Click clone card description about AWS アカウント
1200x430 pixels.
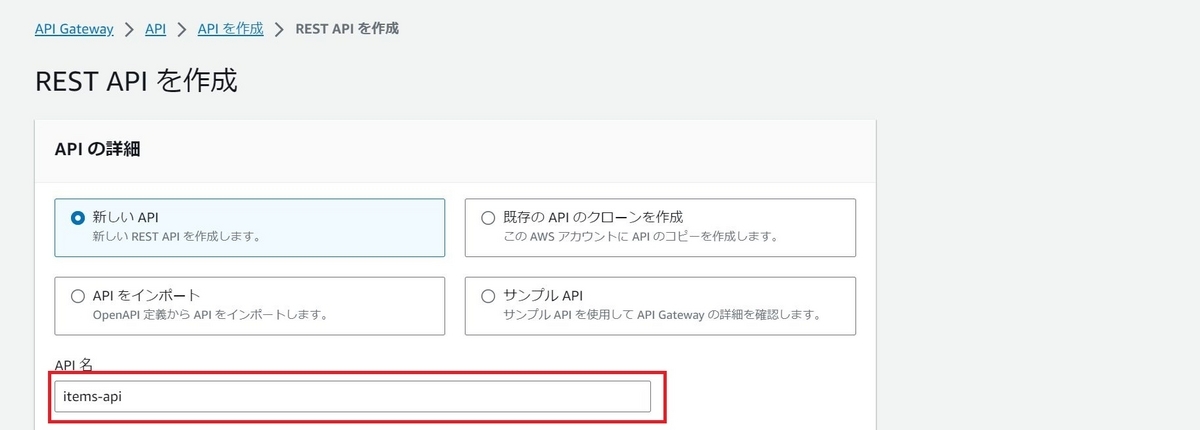point(640,237)
